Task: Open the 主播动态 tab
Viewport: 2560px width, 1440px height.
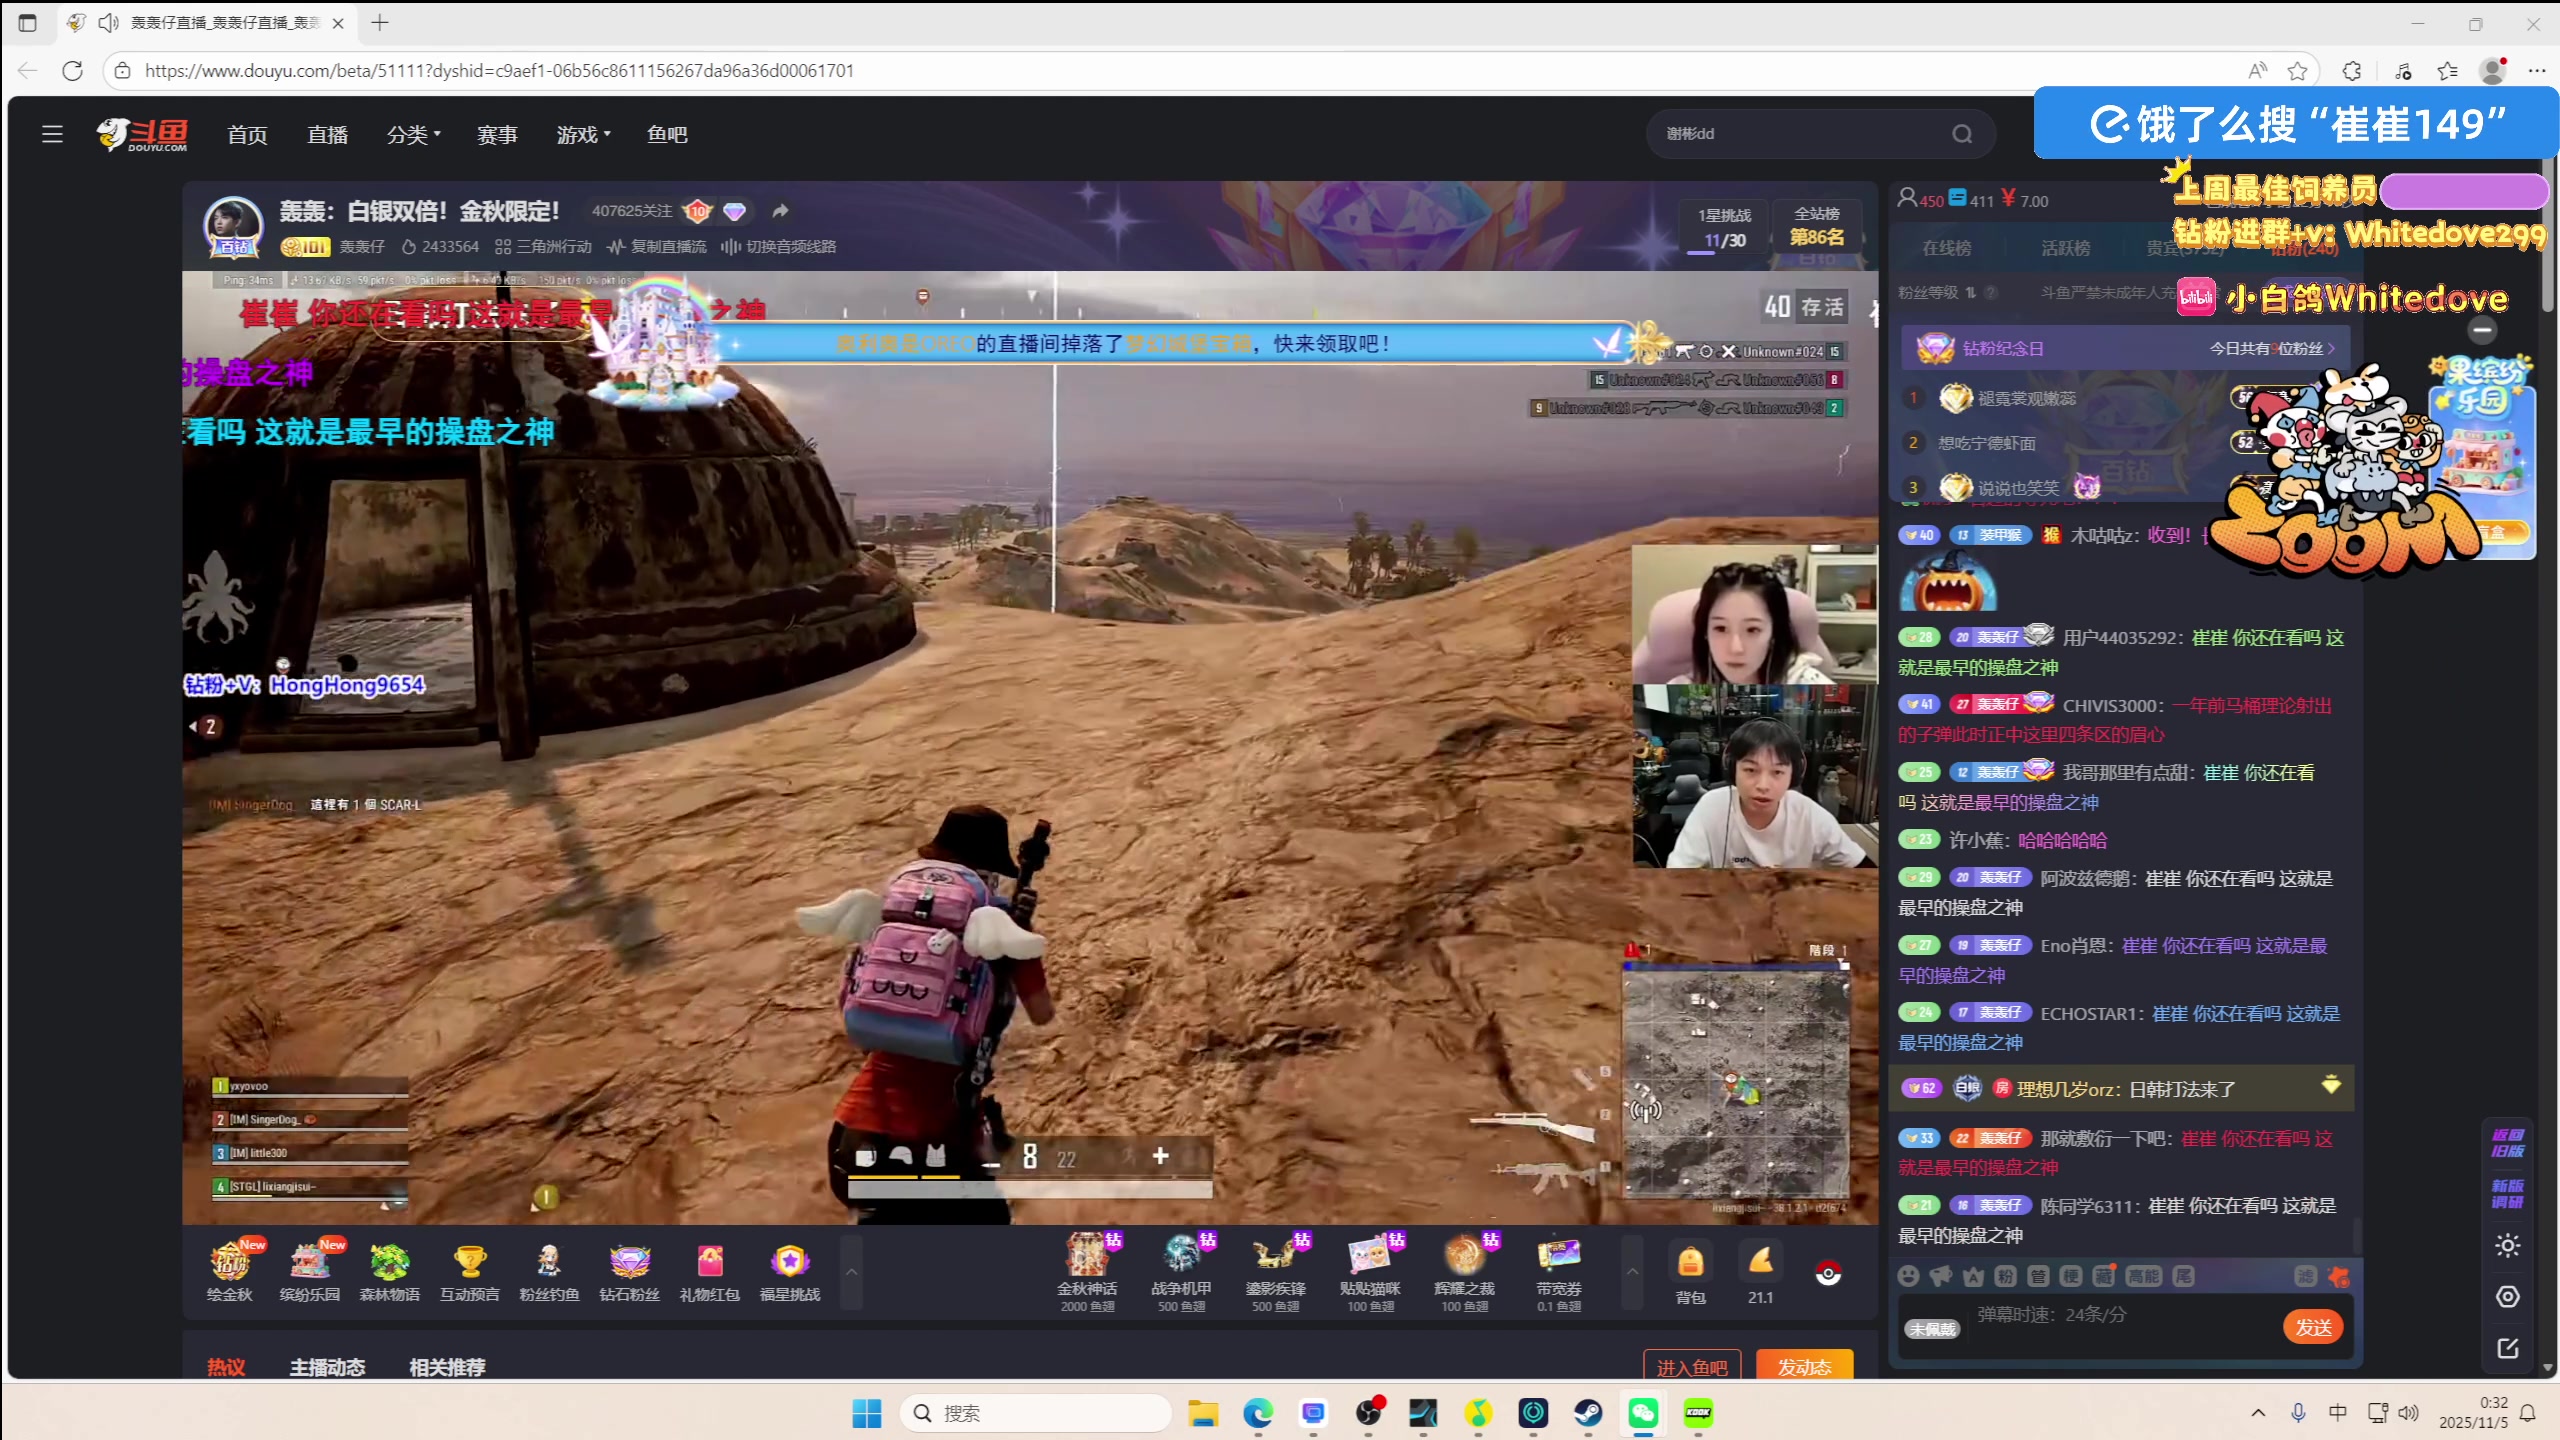Action: 327,1366
